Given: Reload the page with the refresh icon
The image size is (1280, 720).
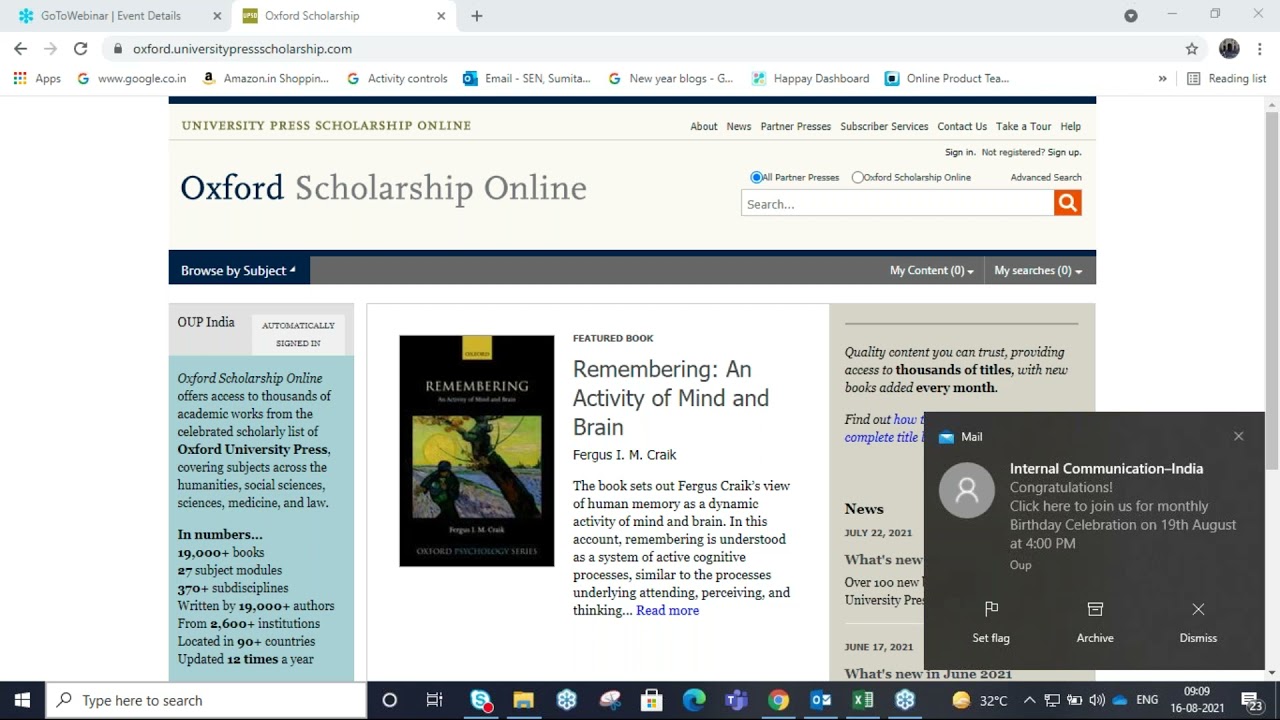Looking at the screenshot, I should (x=81, y=48).
